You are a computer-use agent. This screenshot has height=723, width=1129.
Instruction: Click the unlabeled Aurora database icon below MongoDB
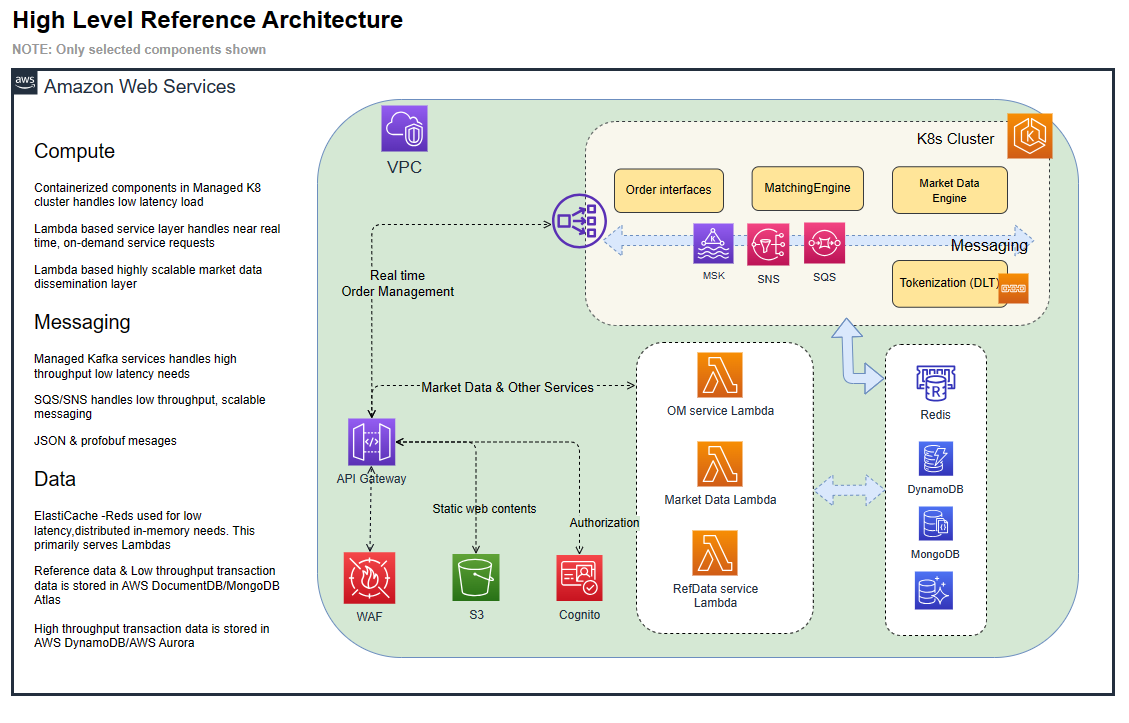[934, 590]
